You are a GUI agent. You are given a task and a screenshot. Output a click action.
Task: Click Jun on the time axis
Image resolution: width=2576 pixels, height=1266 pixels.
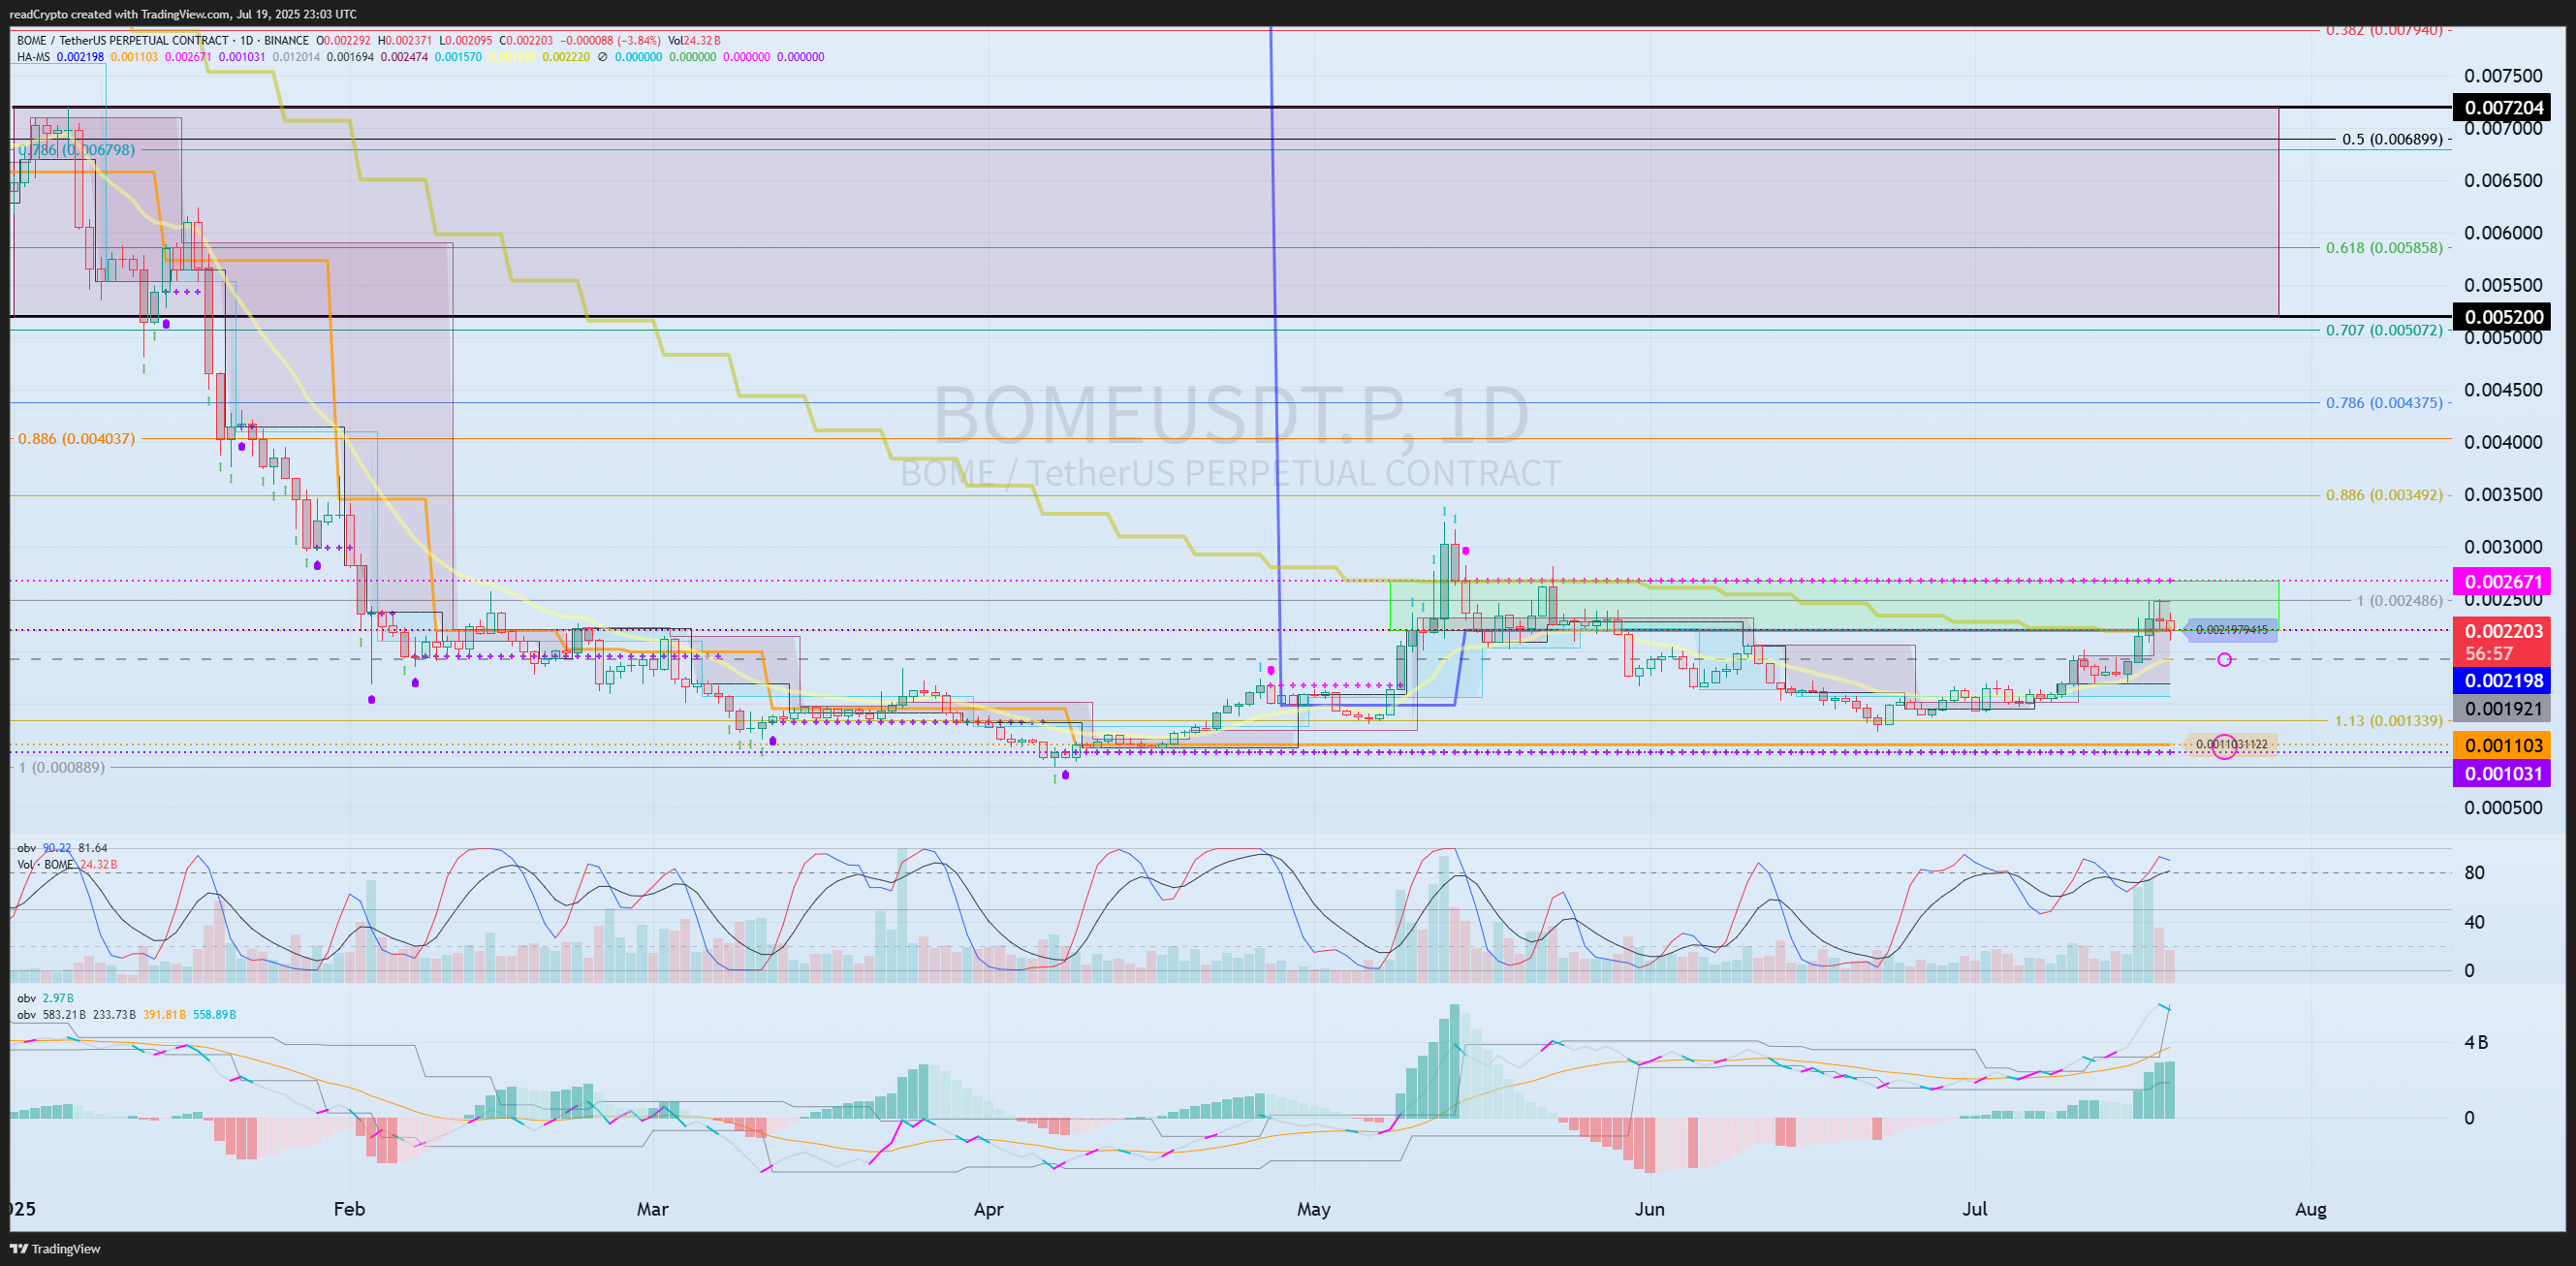click(x=1650, y=1209)
